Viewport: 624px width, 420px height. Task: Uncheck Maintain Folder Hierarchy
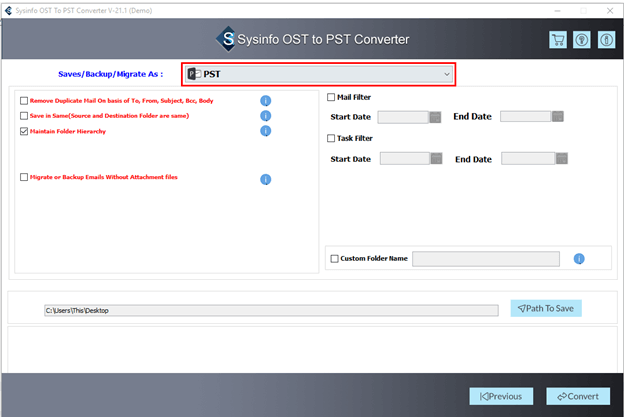[x=24, y=131]
